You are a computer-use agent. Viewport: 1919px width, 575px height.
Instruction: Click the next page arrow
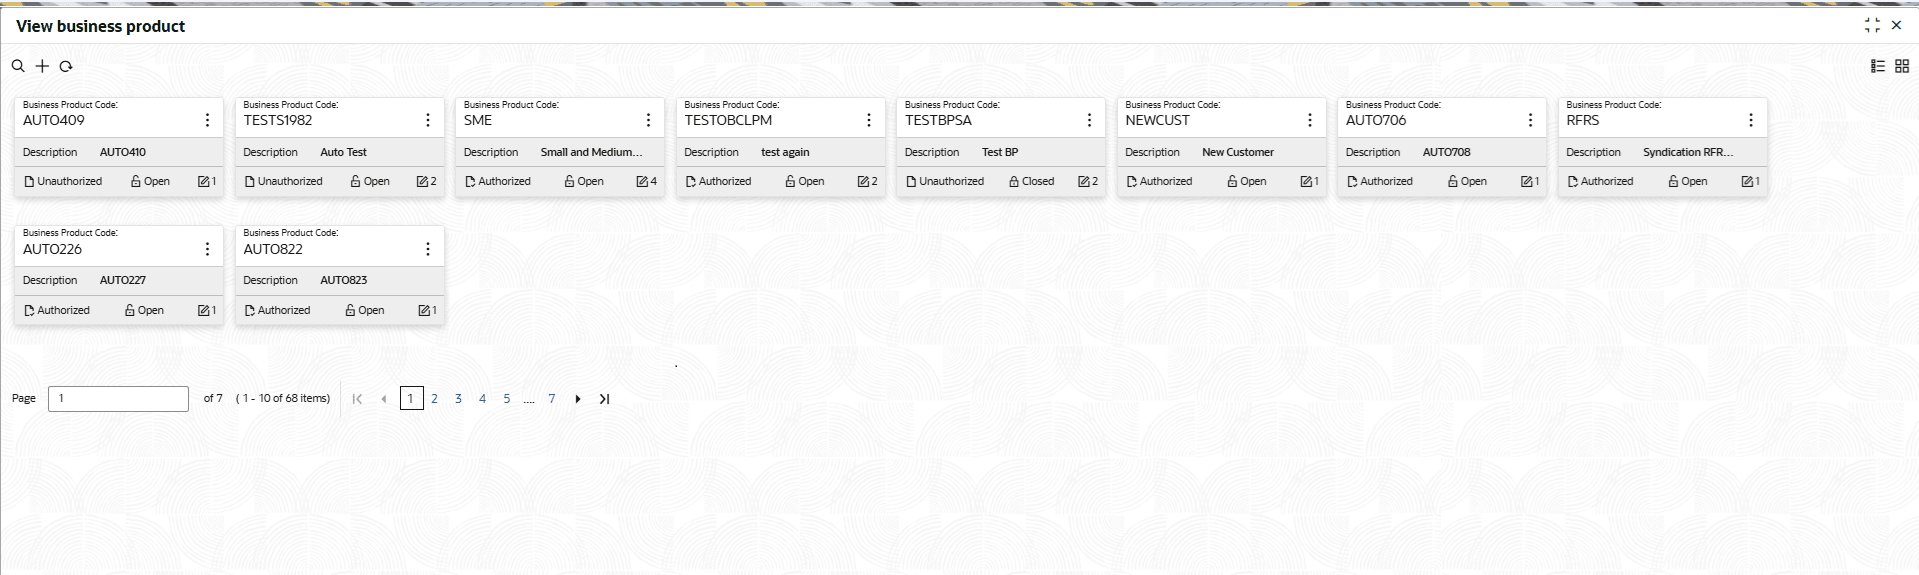(578, 399)
